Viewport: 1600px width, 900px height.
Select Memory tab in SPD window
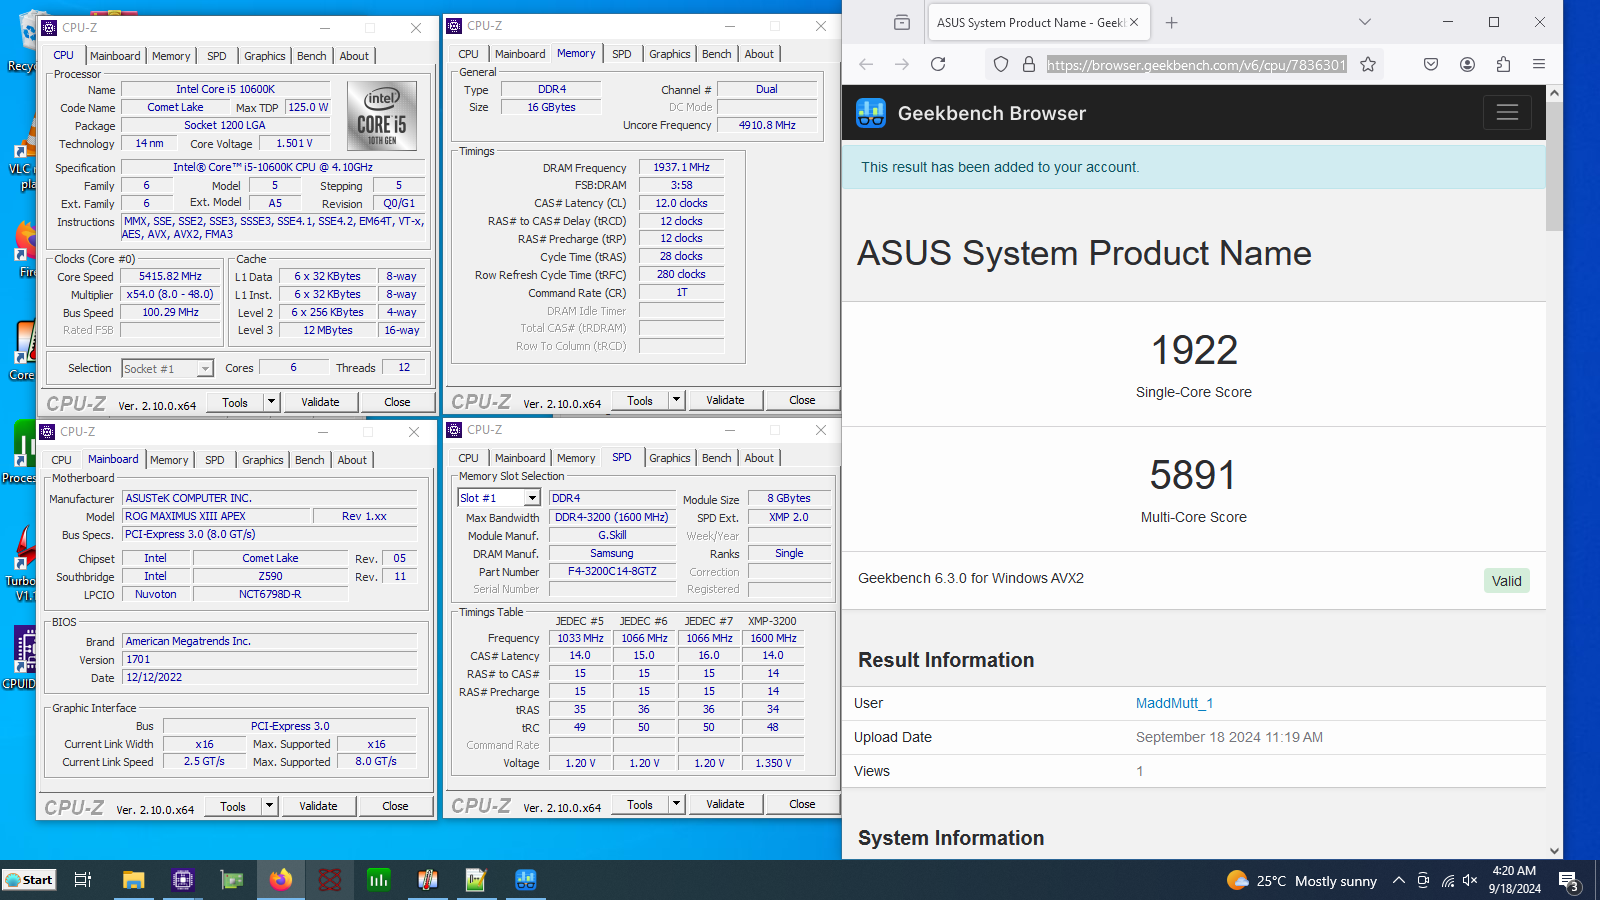pos(576,458)
